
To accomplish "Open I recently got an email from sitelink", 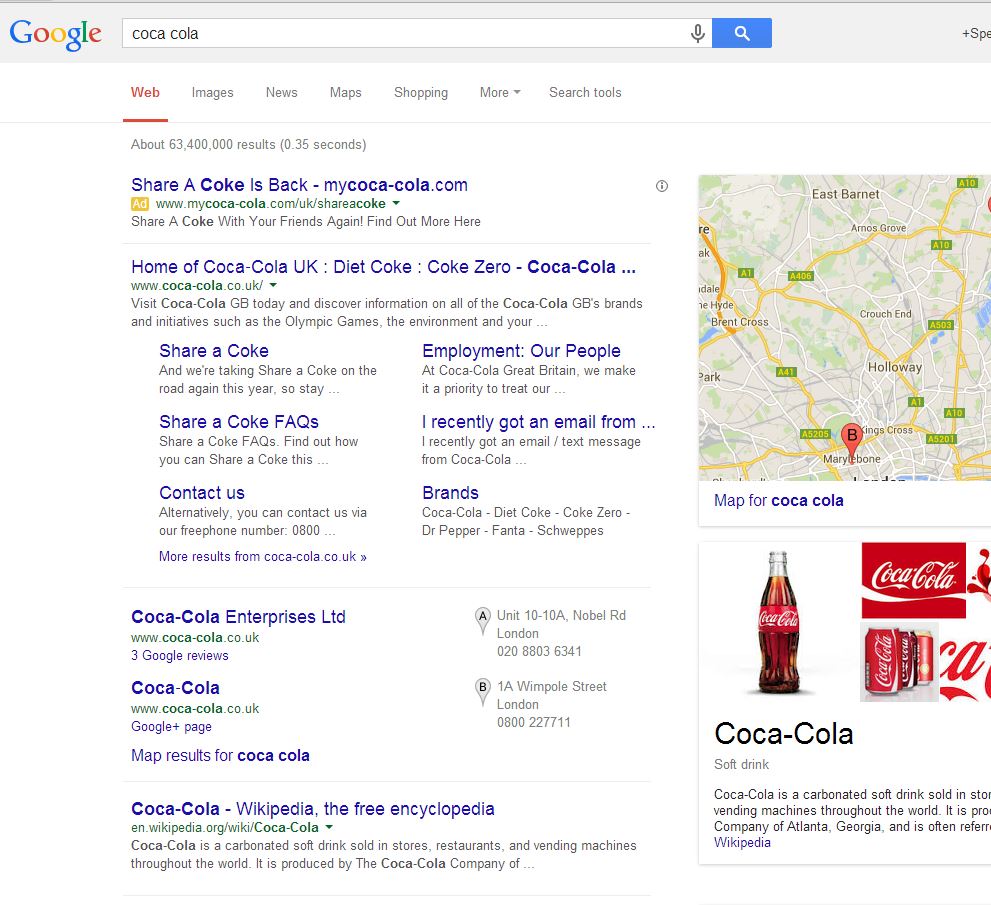I will pyautogui.click(x=538, y=422).
